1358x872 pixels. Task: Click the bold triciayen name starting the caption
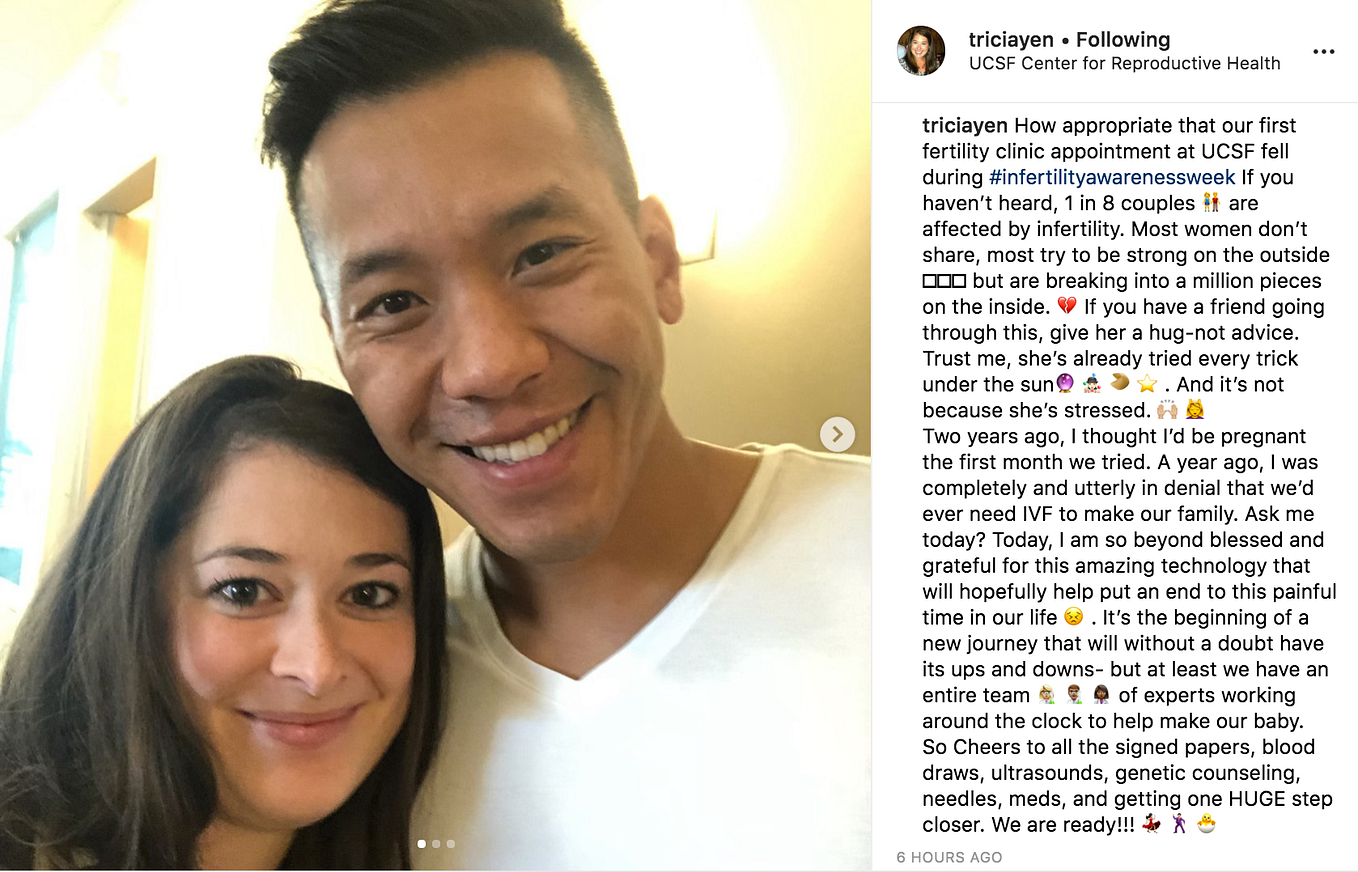pyautogui.click(x=966, y=125)
